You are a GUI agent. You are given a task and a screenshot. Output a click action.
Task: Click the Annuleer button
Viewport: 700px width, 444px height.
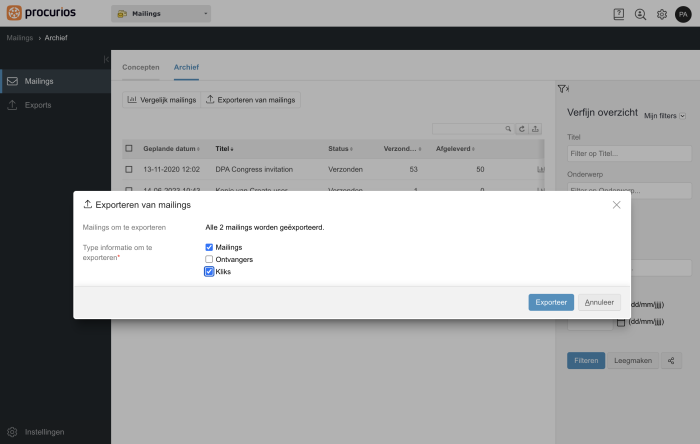[599, 303]
